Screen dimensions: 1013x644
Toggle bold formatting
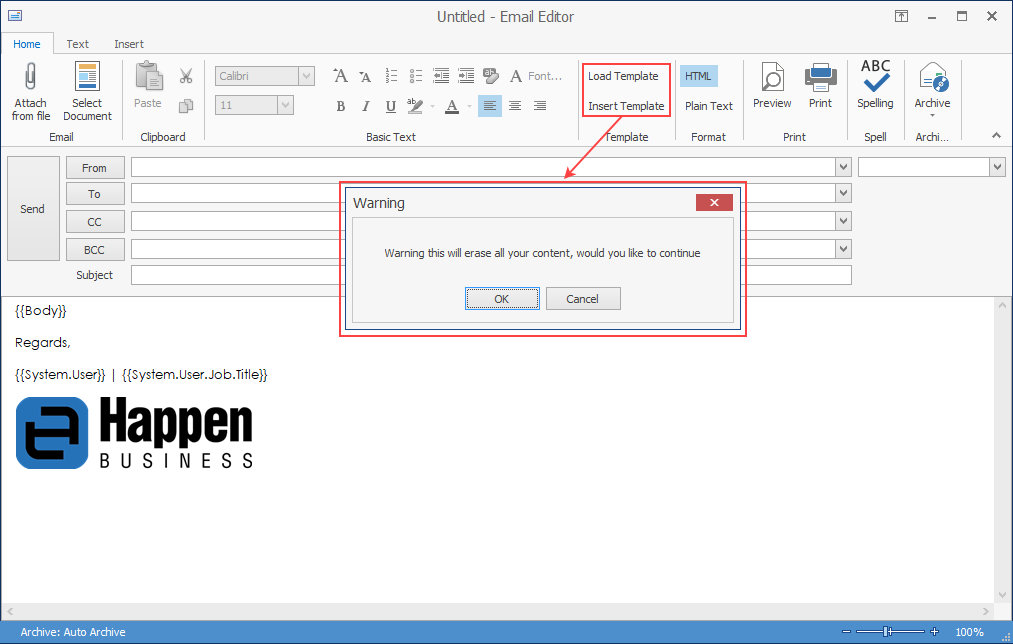(x=340, y=106)
